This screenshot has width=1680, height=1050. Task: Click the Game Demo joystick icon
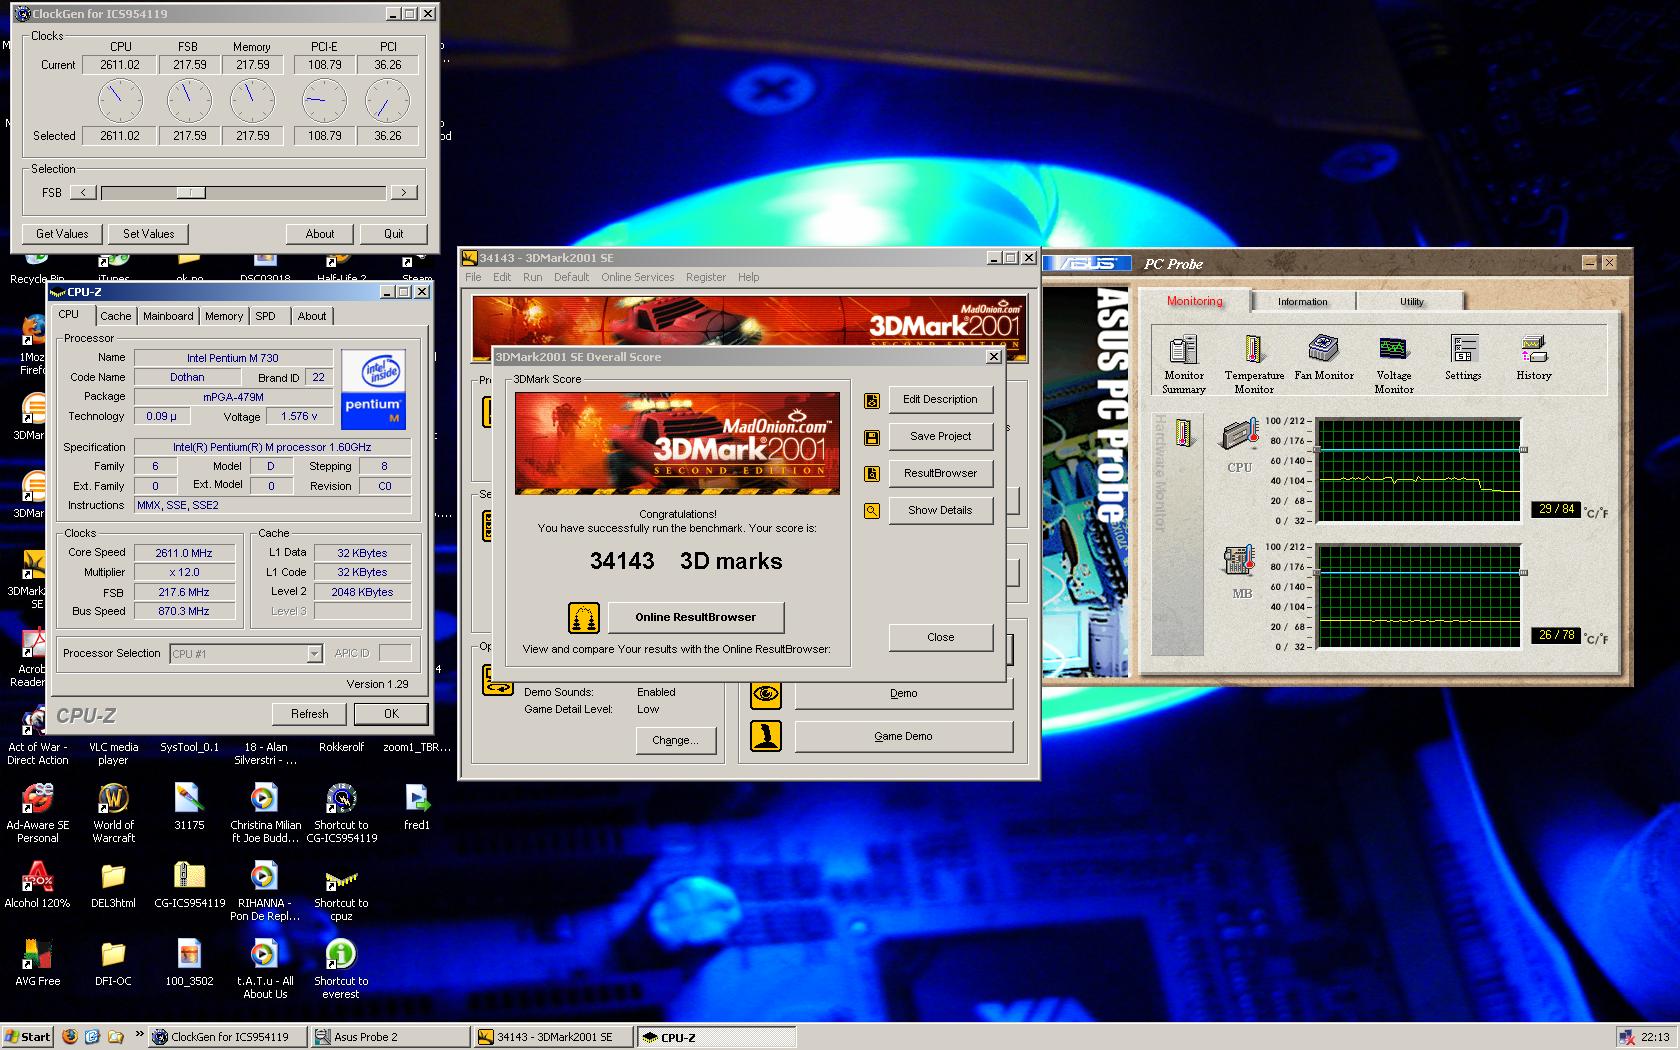[x=766, y=736]
